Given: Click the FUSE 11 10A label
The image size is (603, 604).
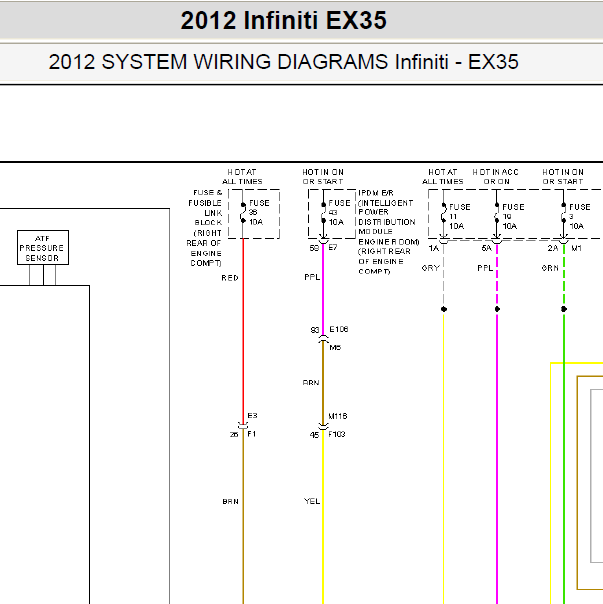Looking at the screenshot, I should coord(460,216).
